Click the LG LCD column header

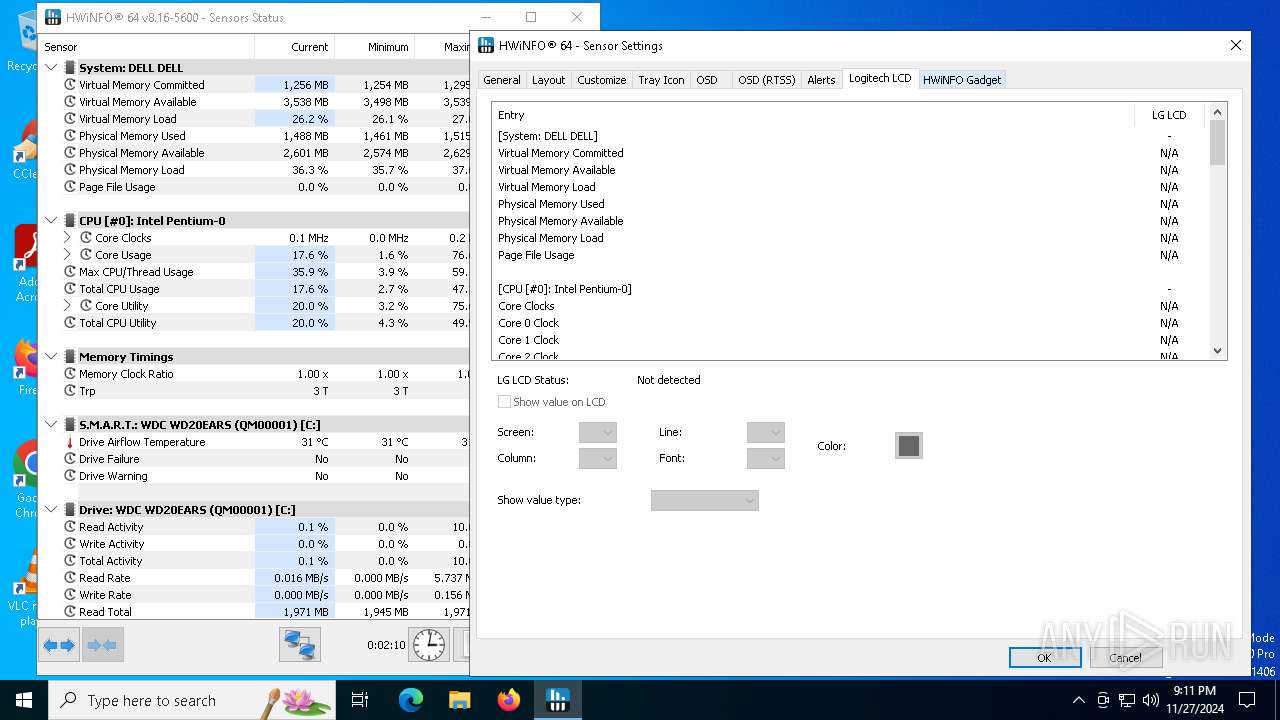pos(1169,115)
